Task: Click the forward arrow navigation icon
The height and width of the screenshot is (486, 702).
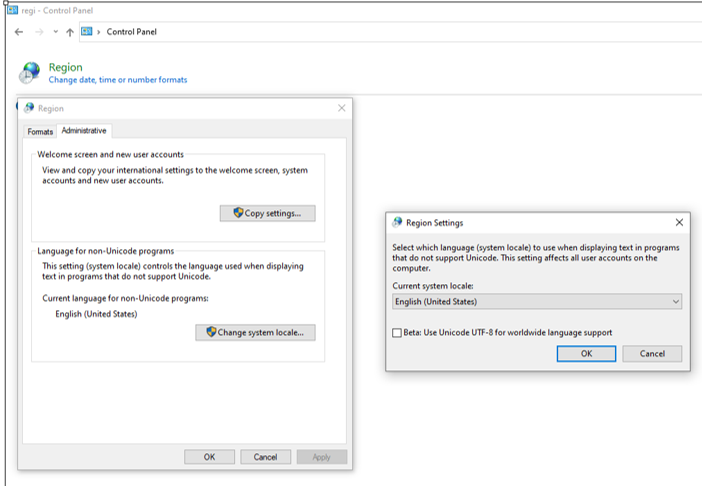Action: [38, 32]
